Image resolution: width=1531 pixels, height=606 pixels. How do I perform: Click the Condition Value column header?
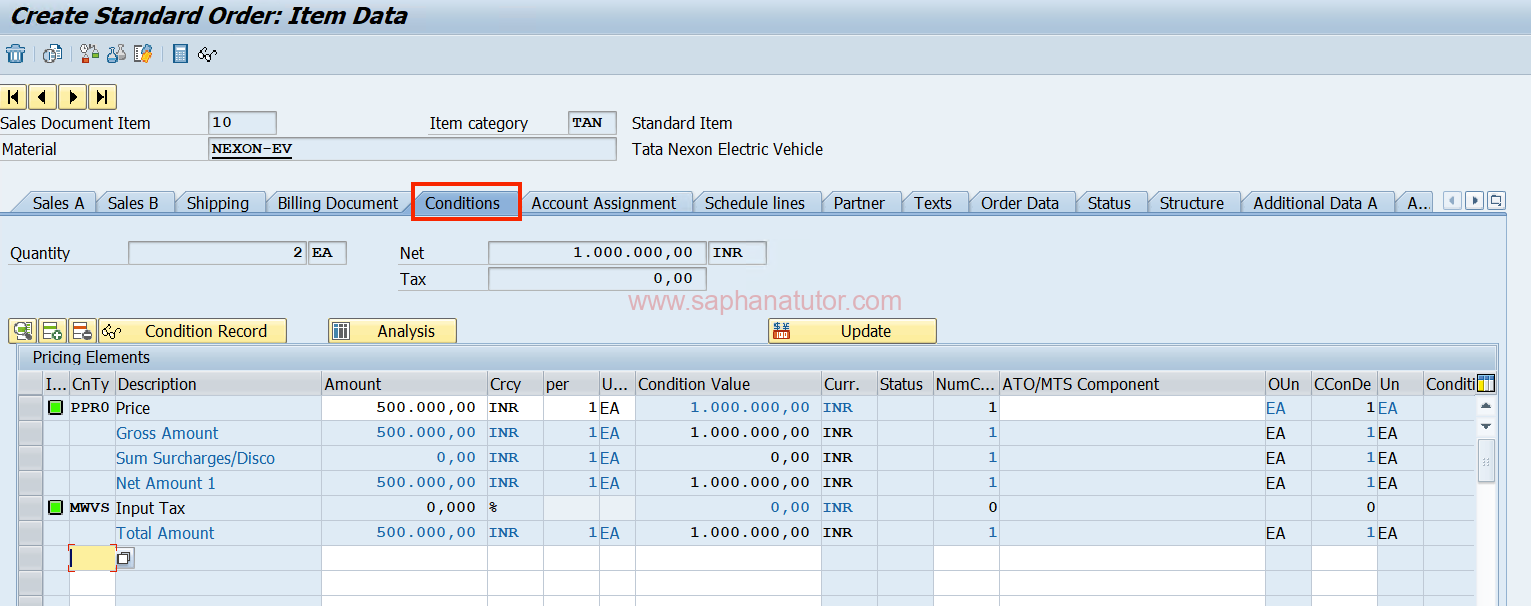click(x=728, y=384)
